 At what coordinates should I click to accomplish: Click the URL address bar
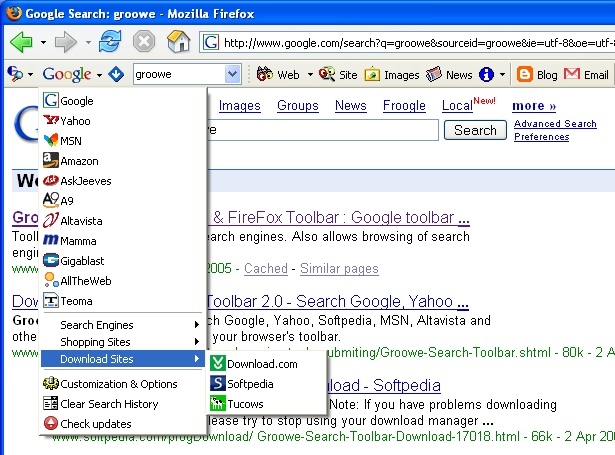(x=407, y=42)
